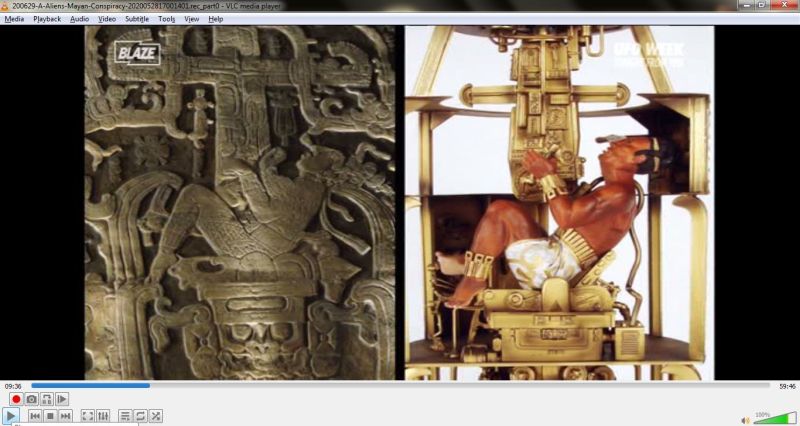This screenshot has width=800, height=426.
Task: Toggle loop repeat mode
Action: click(x=140, y=416)
